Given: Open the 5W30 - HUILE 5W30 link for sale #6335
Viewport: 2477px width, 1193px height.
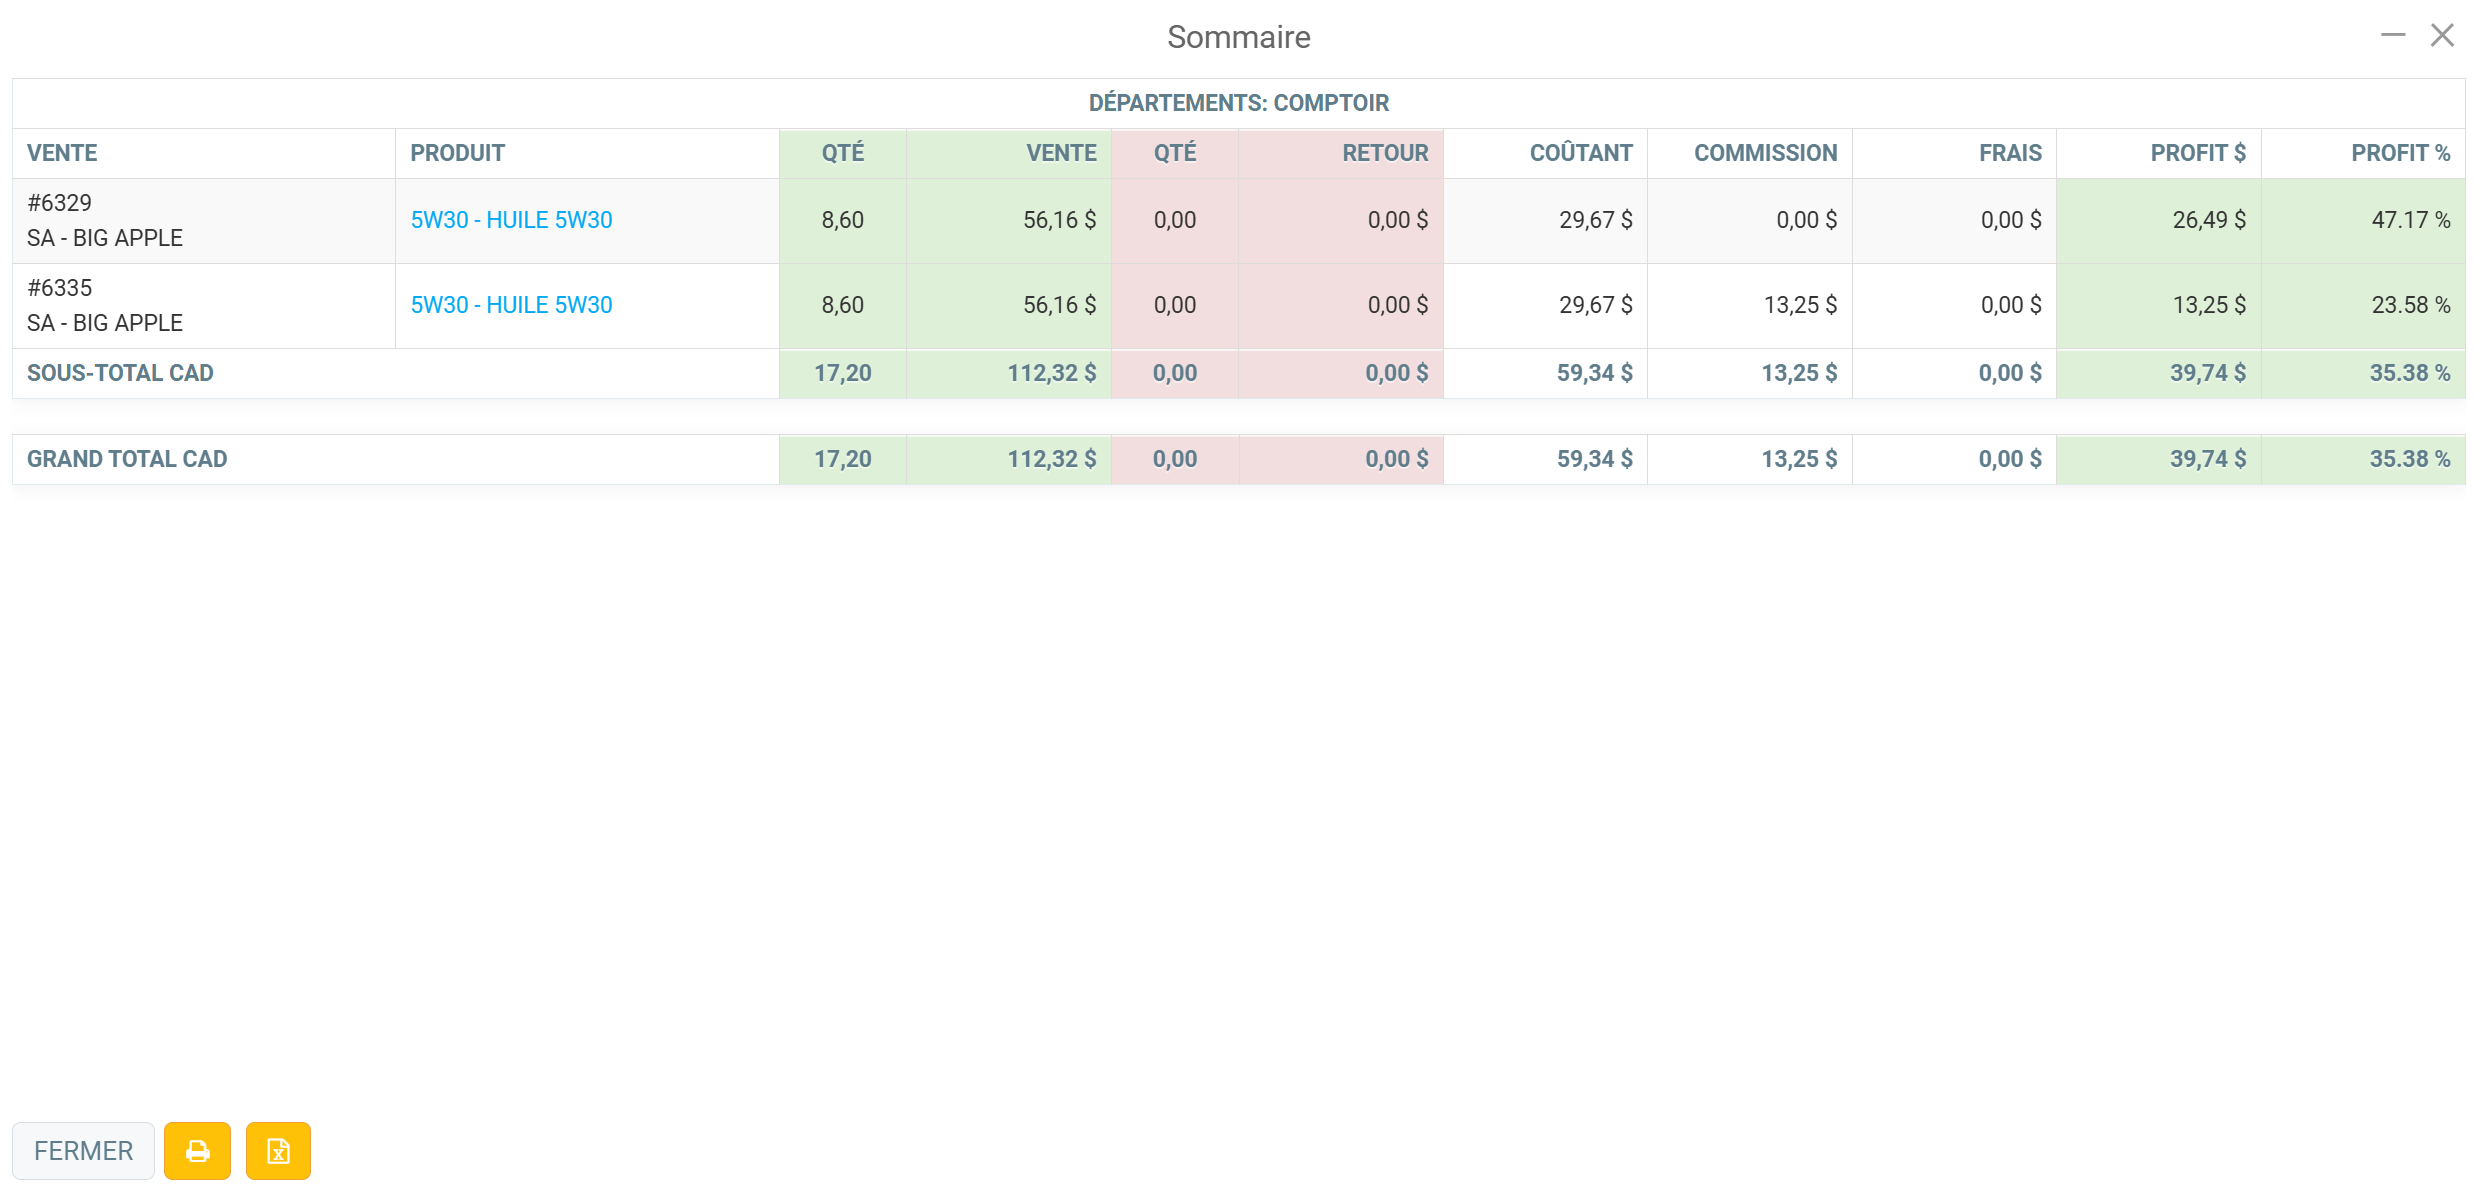Looking at the screenshot, I should [511, 305].
